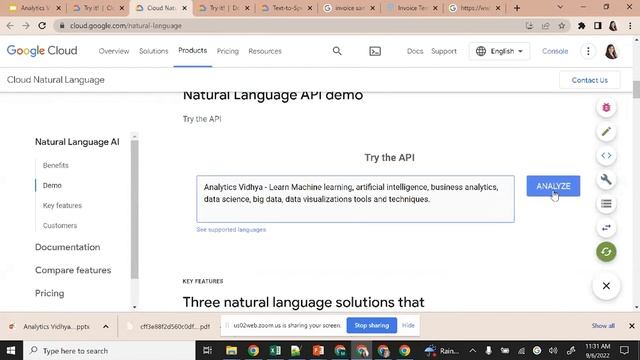This screenshot has height=360, width=640.
Task: Open the Pricing menu in top nav
Action: coord(228,51)
